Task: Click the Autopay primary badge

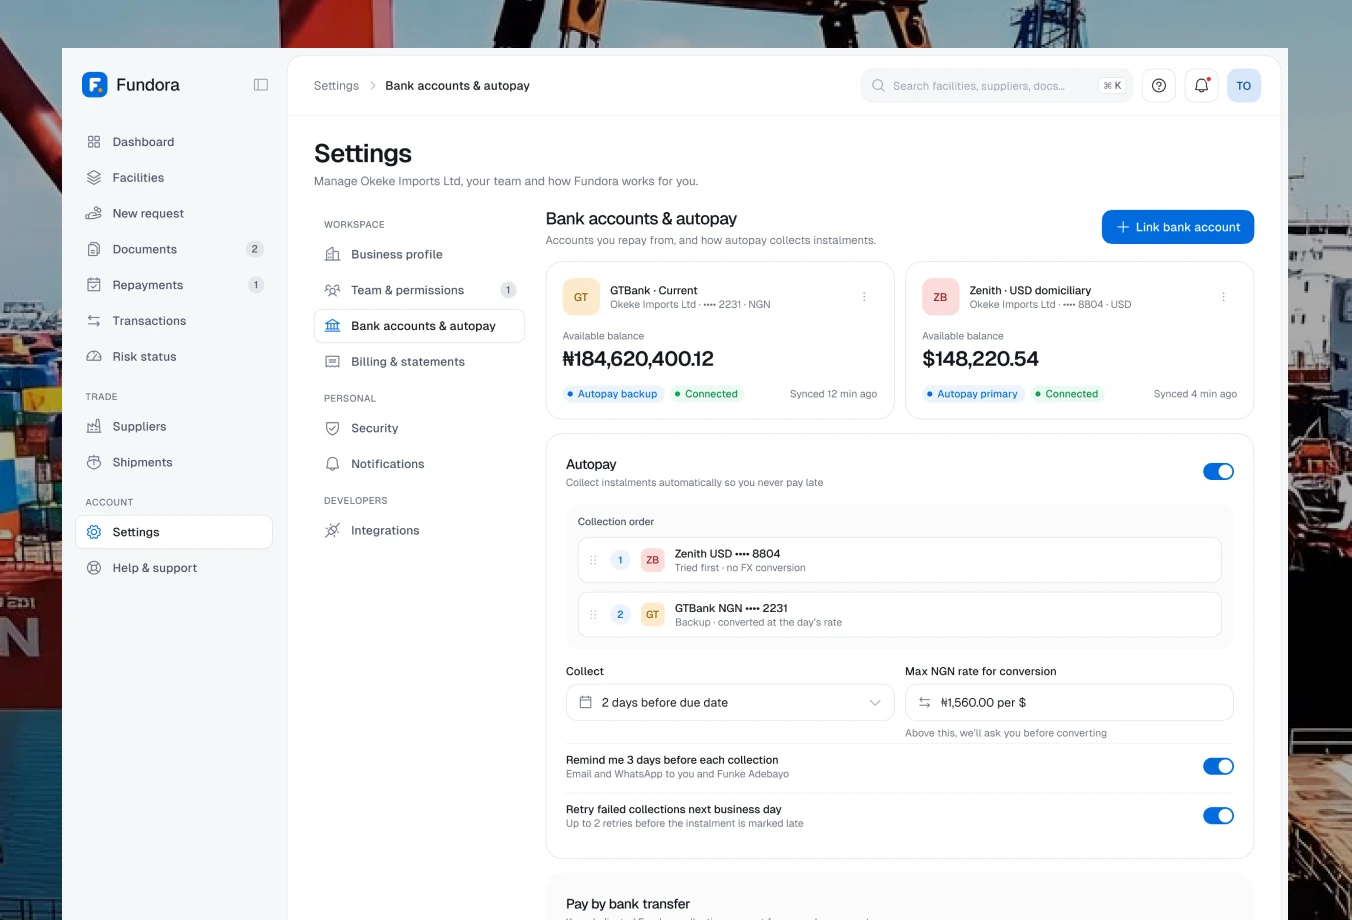Action: pyautogui.click(x=973, y=394)
